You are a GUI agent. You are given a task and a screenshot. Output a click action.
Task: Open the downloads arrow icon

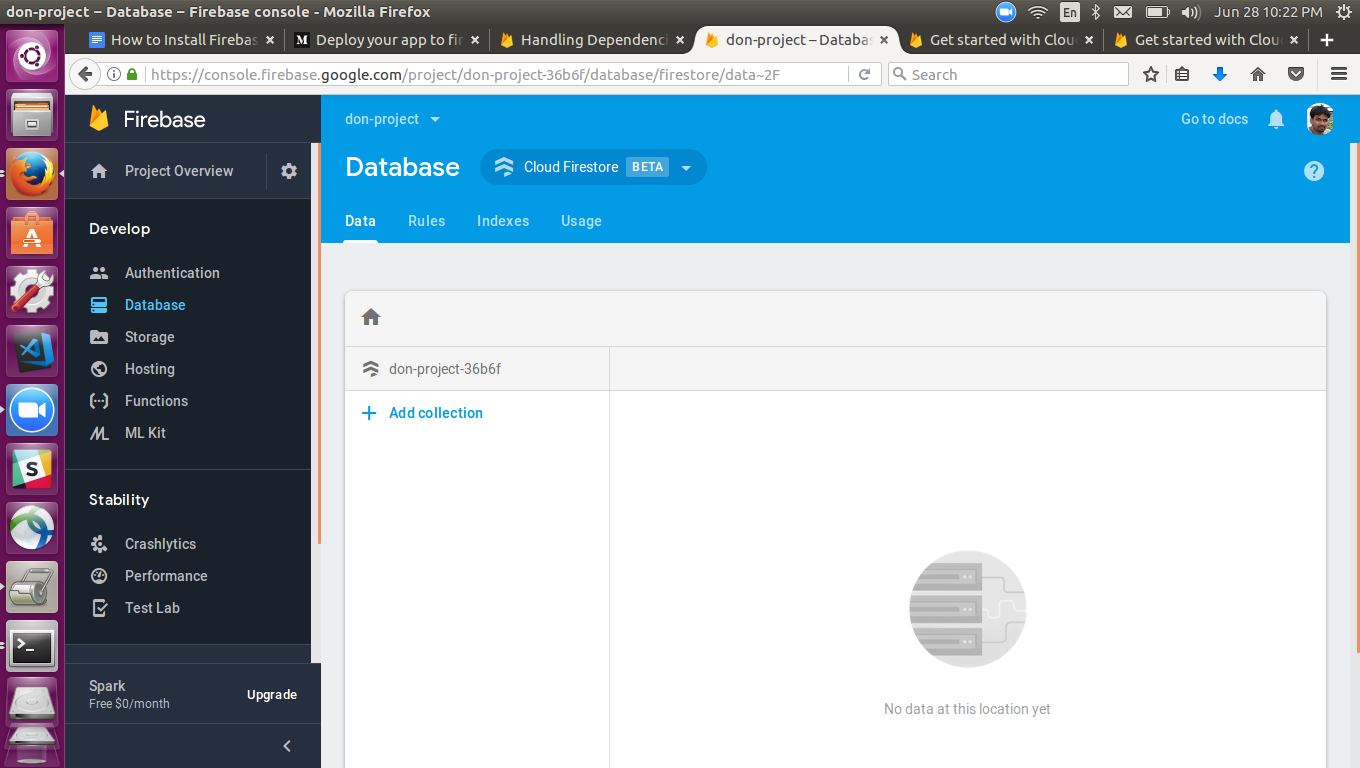1219,74
